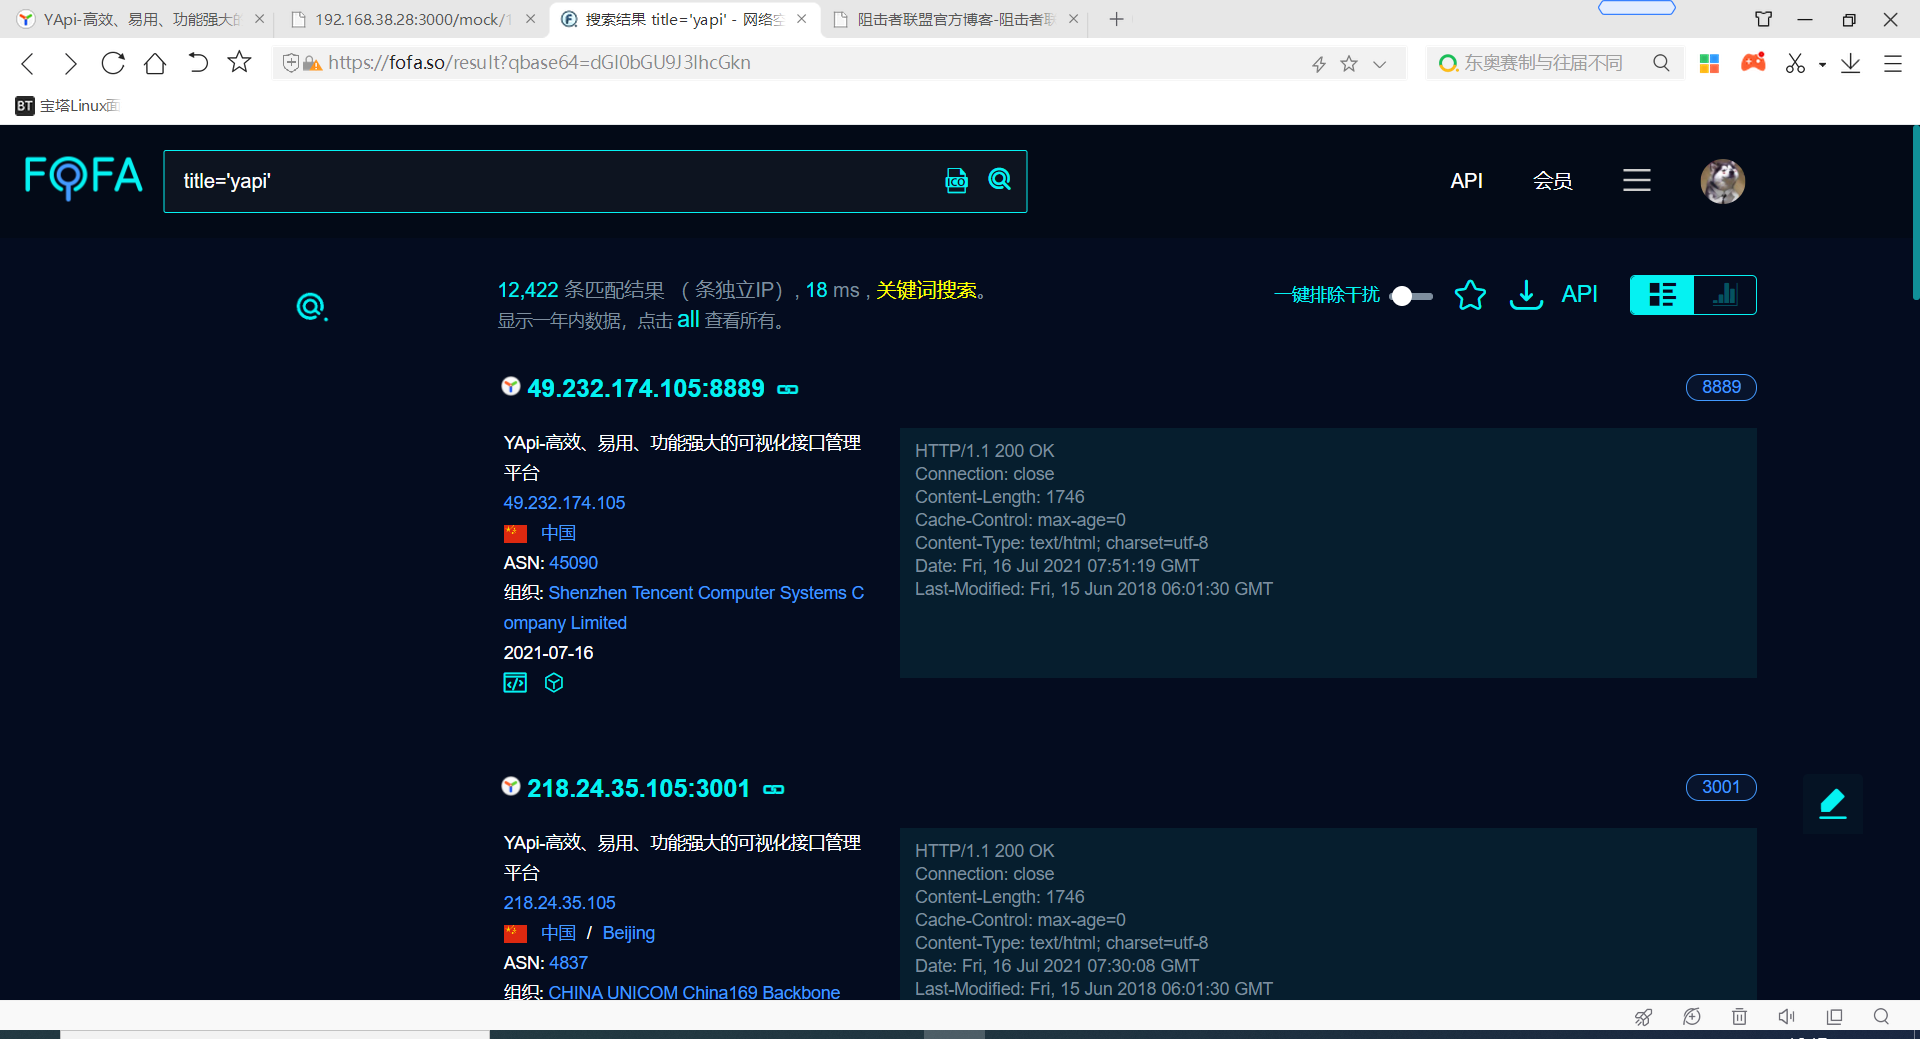The image size is (1920, 1039).
Task: Bookmark page with toolbar star icon
Action: point(239,62)
